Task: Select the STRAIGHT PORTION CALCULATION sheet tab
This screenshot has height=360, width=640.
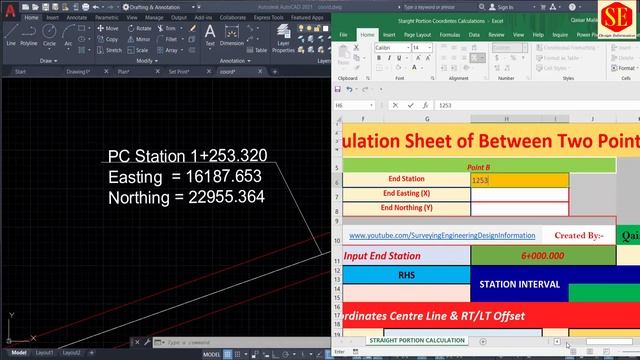Action: tap(417, 340)
